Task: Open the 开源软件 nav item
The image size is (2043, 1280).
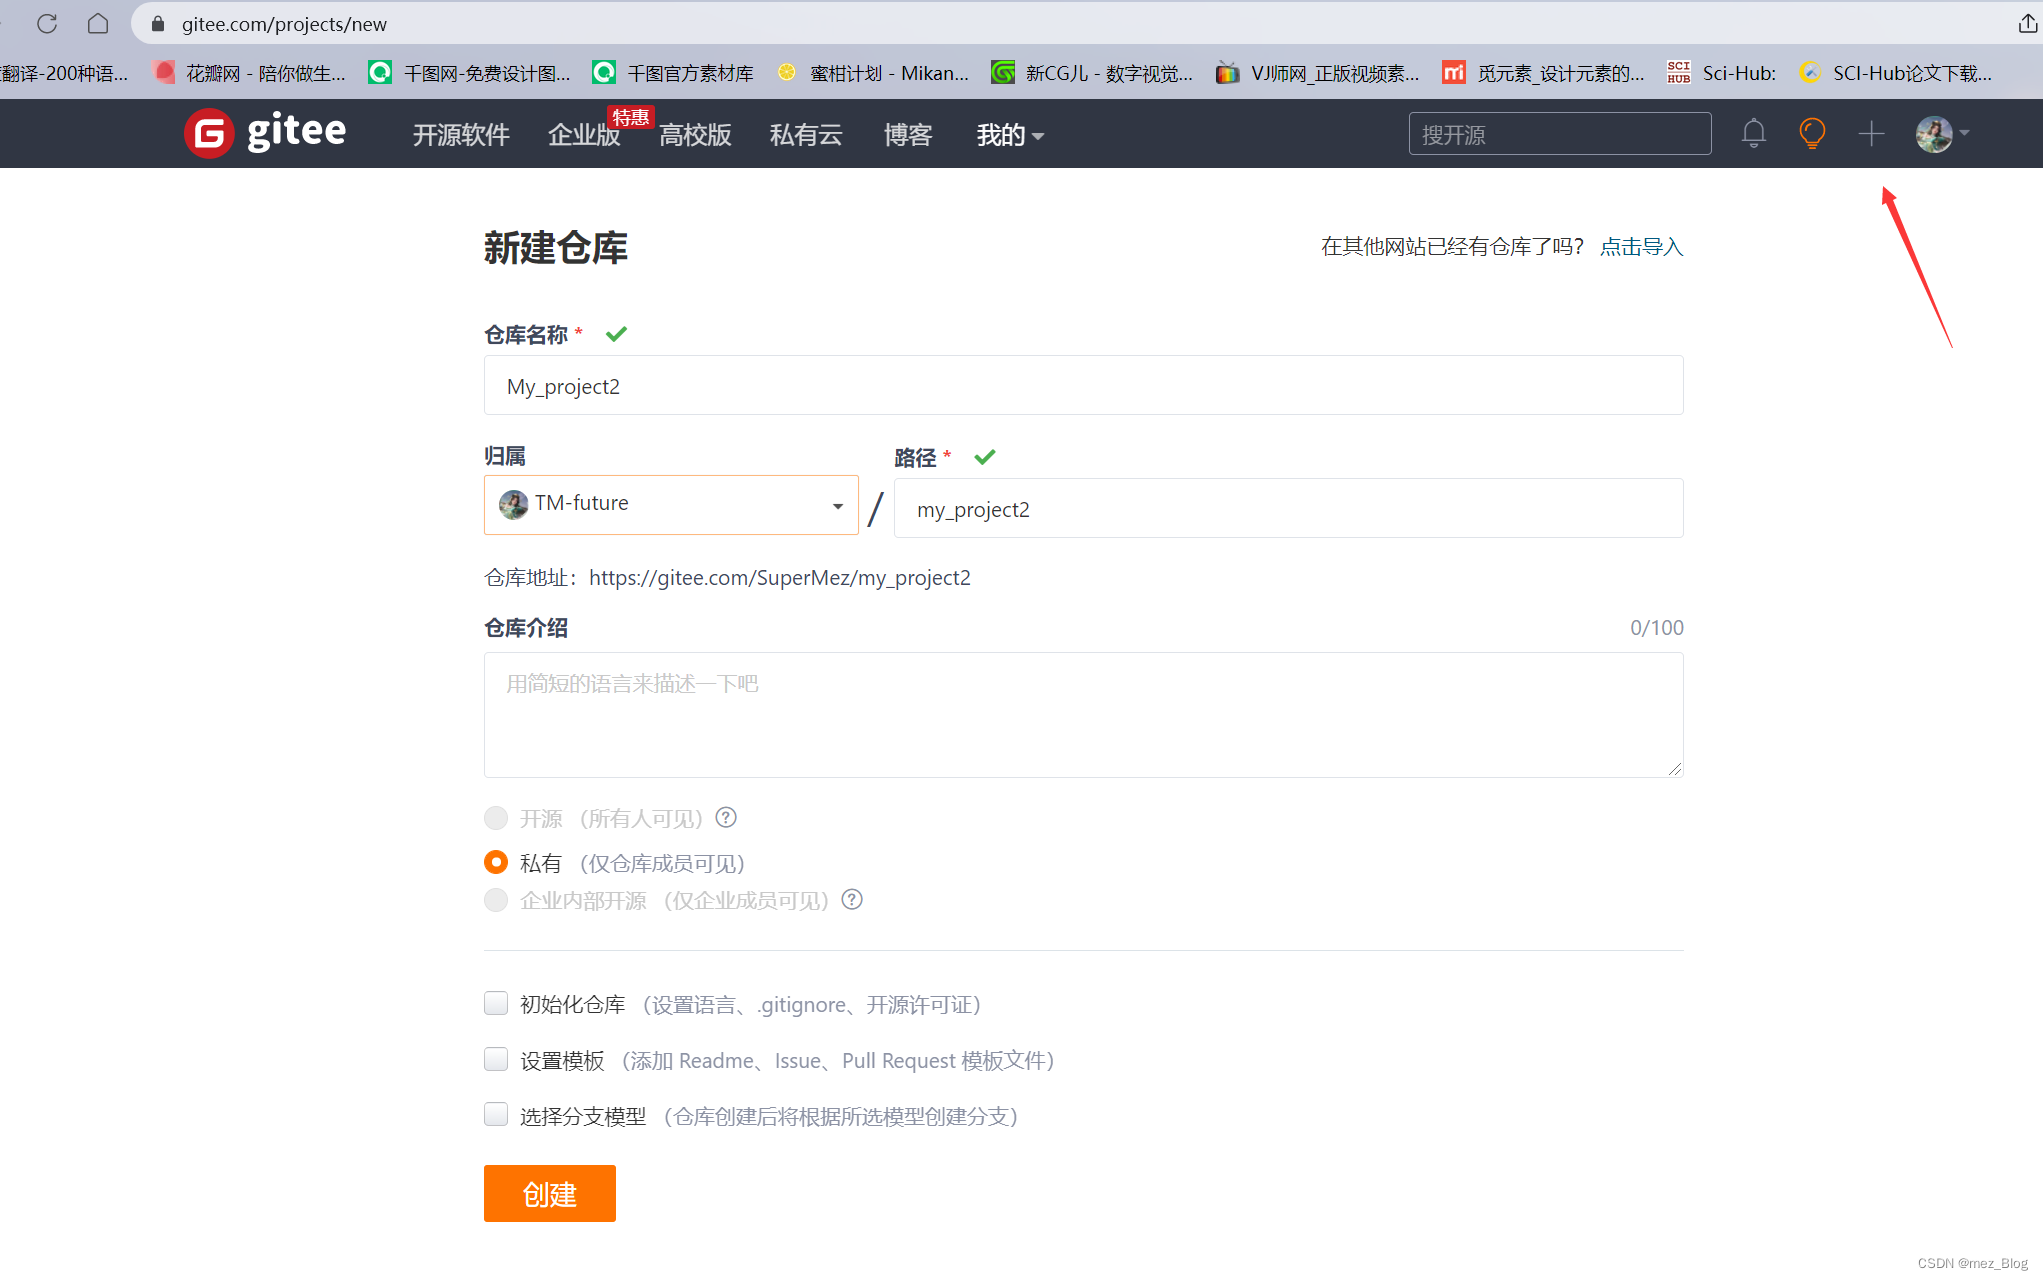Action: click(461, 135)
